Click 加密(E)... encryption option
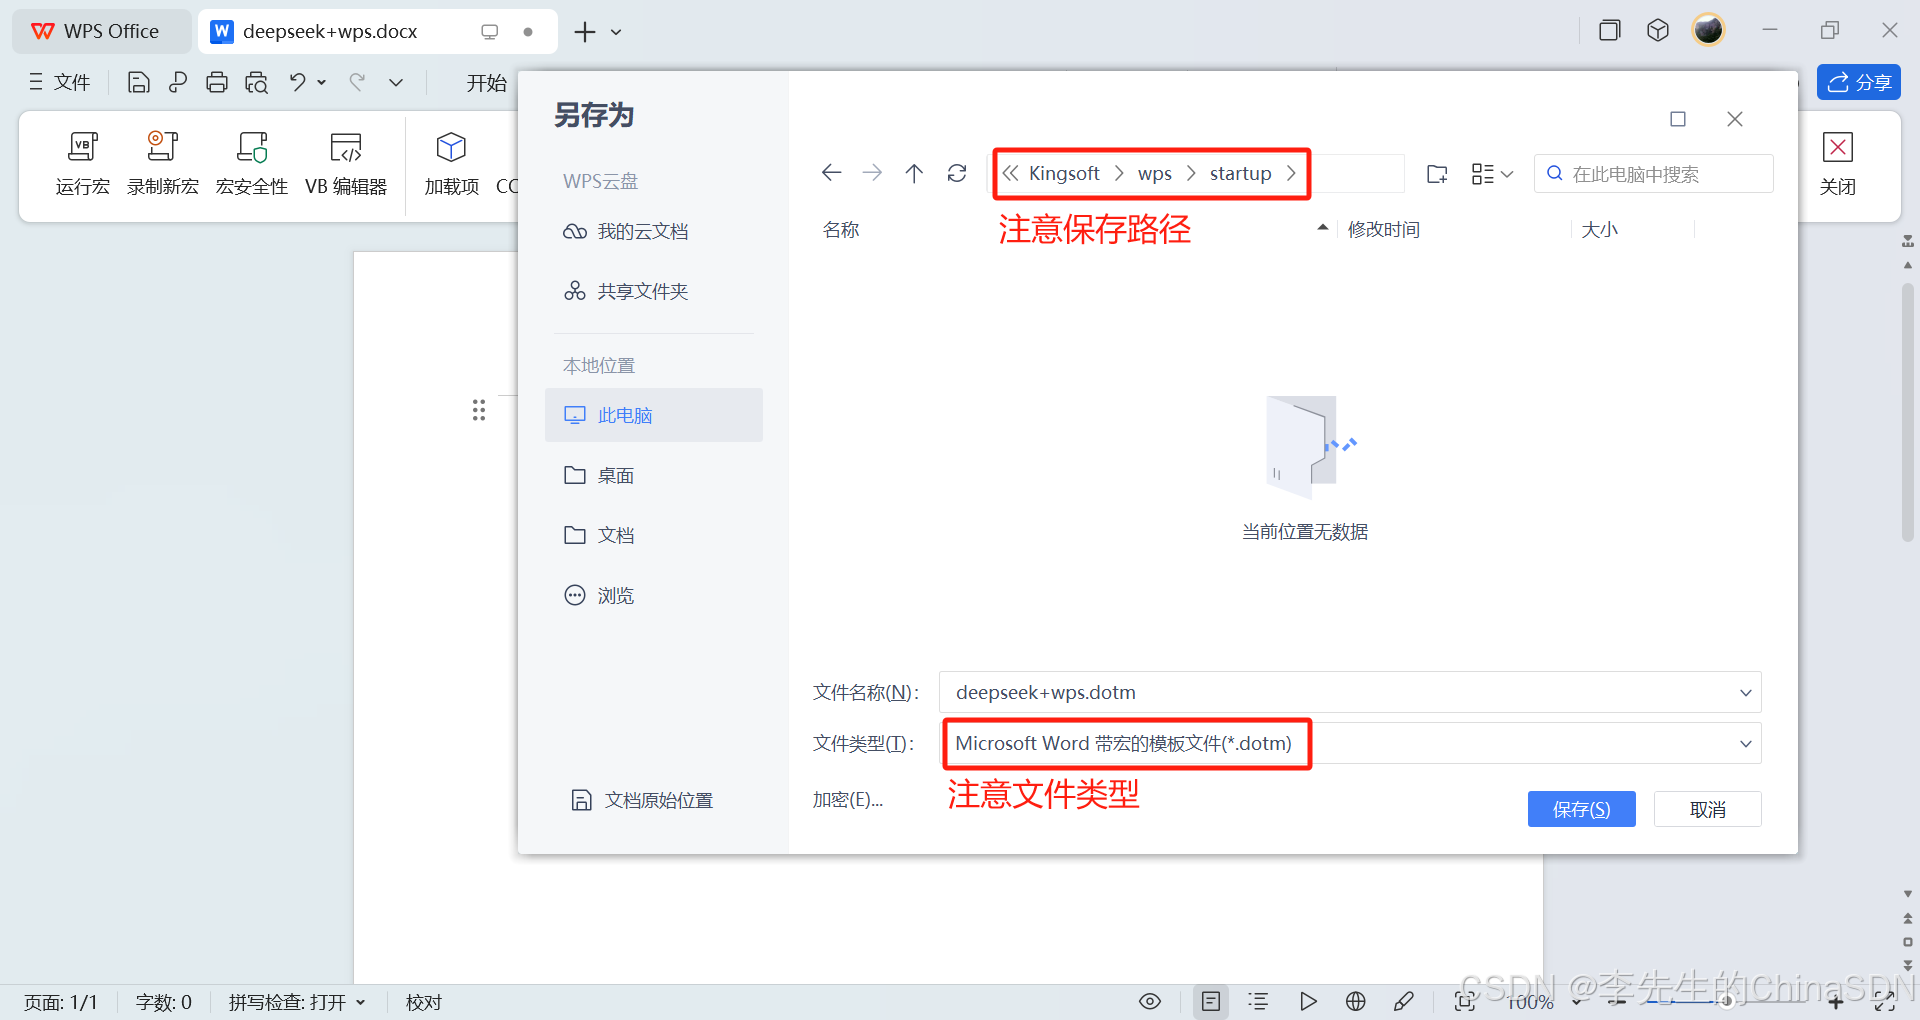The width and height of the screenshot is (1920, 1020). pos(847,800)
